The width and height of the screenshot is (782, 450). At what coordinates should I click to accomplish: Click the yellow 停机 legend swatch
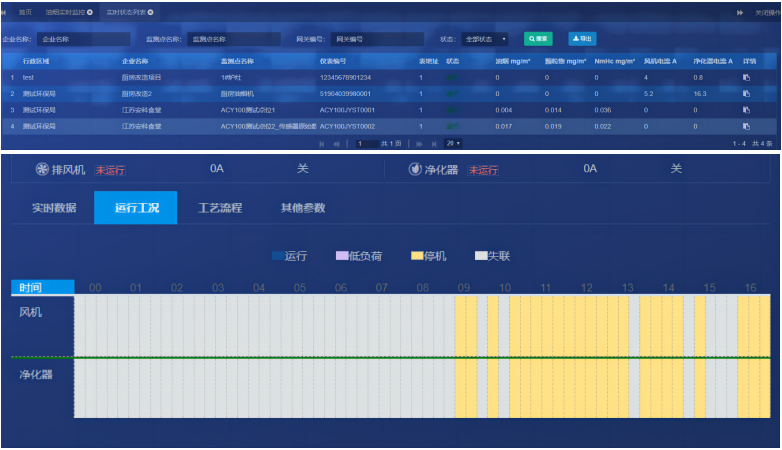point(417,256)
